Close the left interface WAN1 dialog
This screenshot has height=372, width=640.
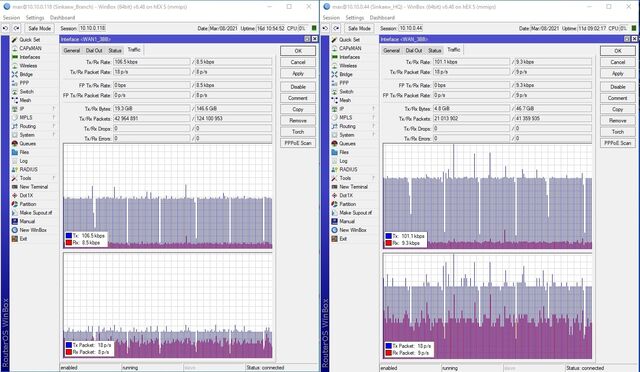[315, 39]
